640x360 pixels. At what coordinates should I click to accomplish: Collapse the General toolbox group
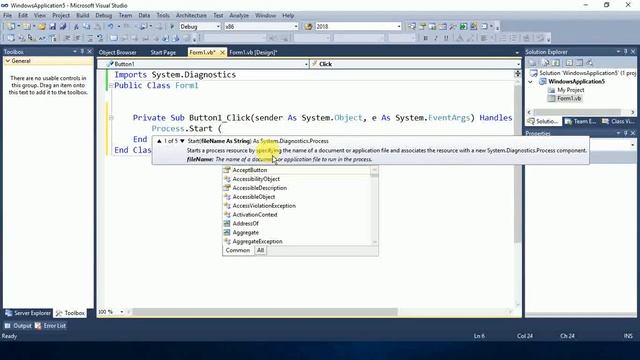click(x=8, y=61)
